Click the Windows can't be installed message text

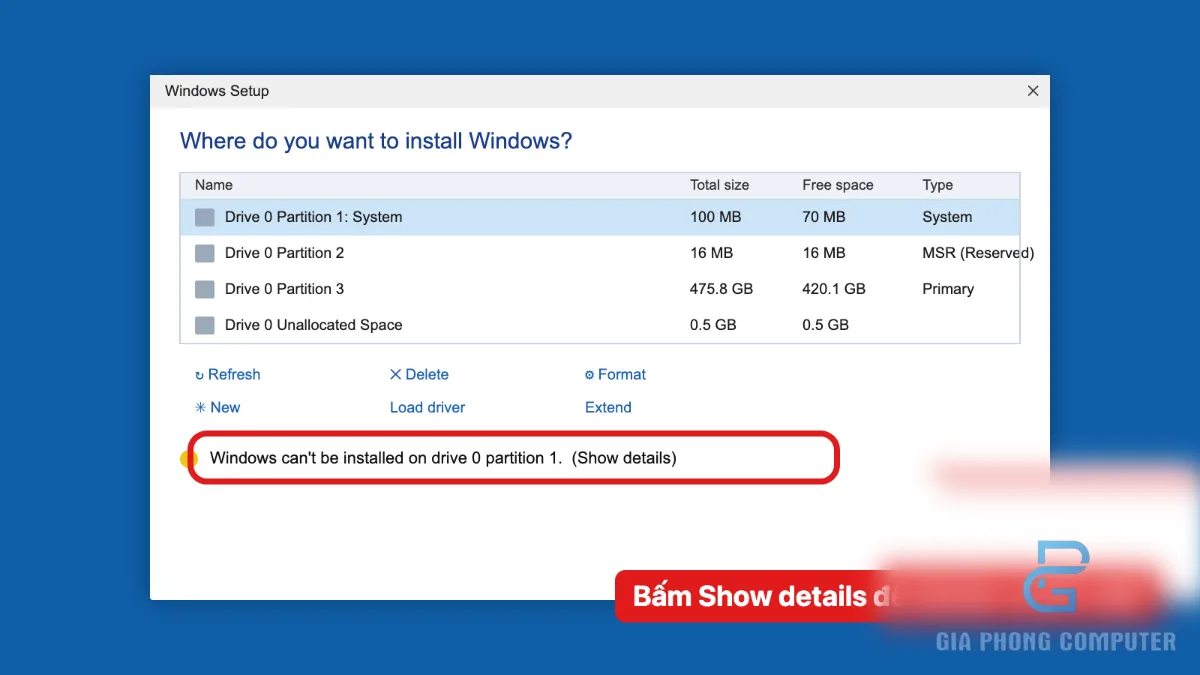point(385,458)
